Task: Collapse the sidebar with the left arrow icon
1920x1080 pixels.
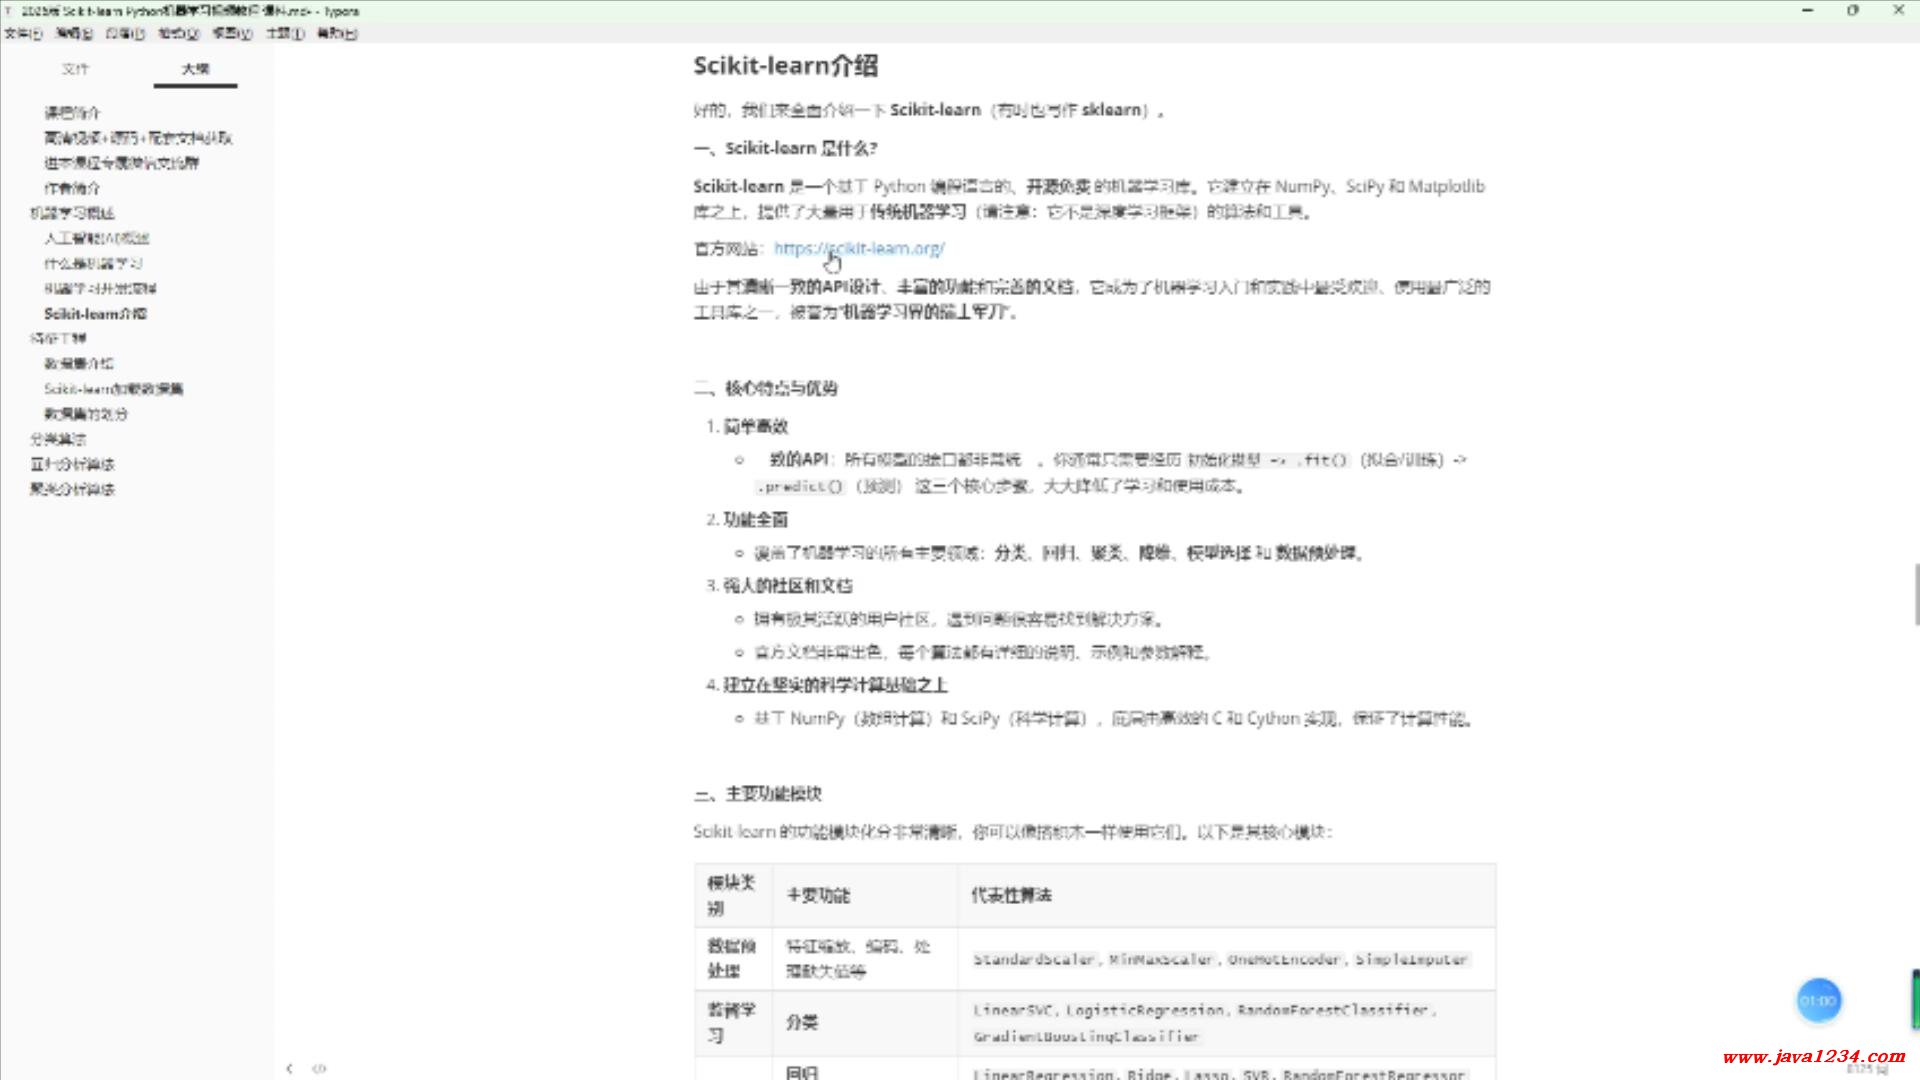Action: [289, 1068]
